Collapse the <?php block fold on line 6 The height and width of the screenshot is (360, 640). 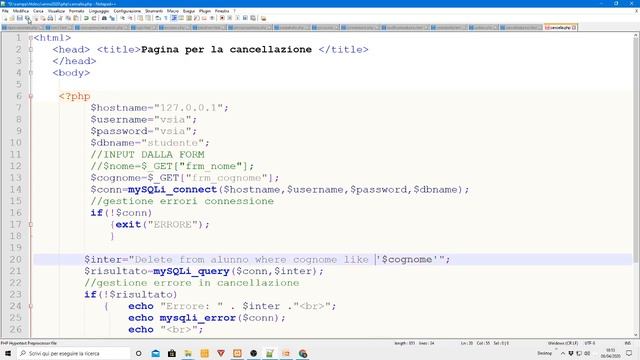point(31,96)
